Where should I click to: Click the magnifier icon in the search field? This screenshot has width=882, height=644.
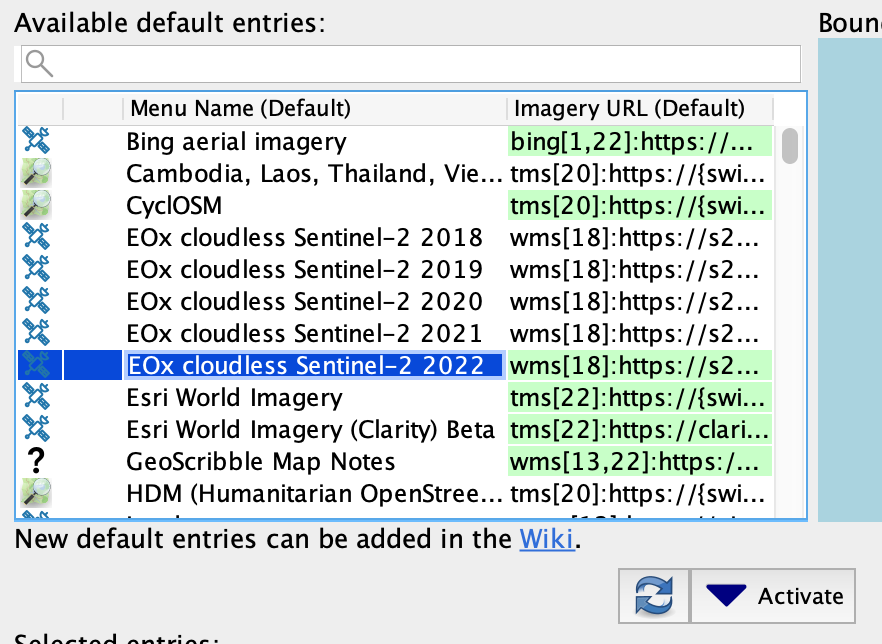(x=38, y=64)
